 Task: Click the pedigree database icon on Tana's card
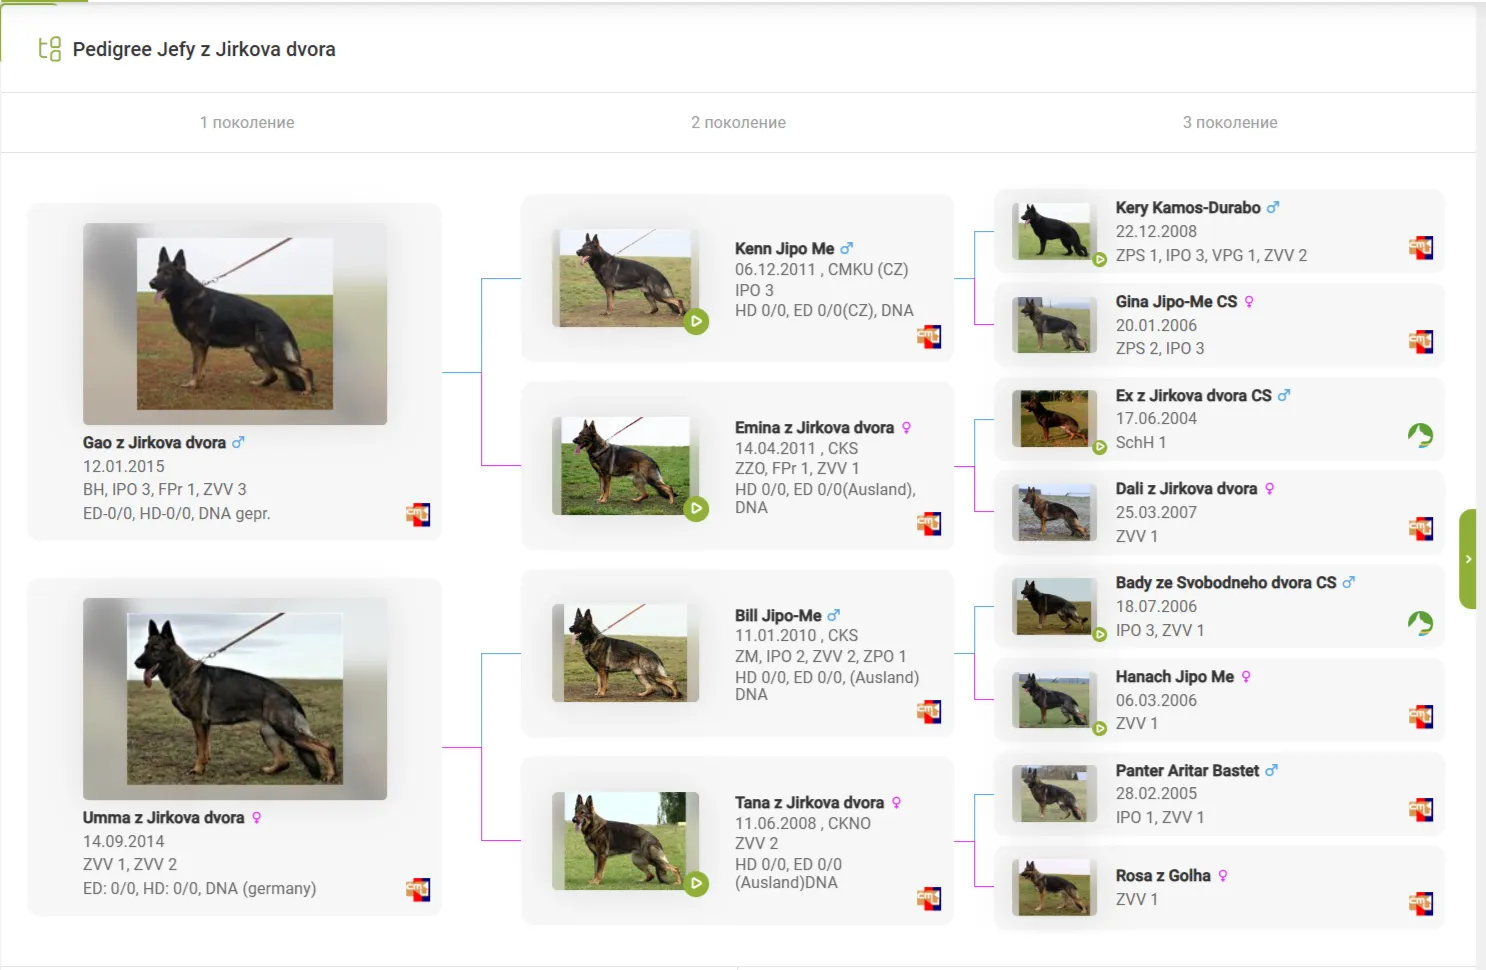click(928, 899)
